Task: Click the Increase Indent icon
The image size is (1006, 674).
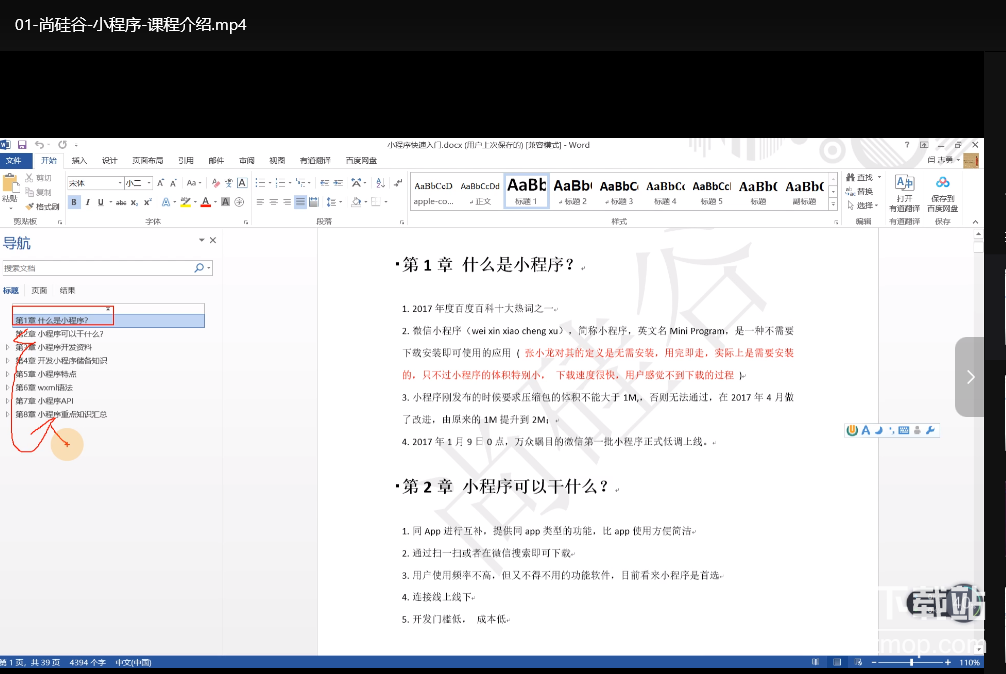Action: [x=338, y=183]
